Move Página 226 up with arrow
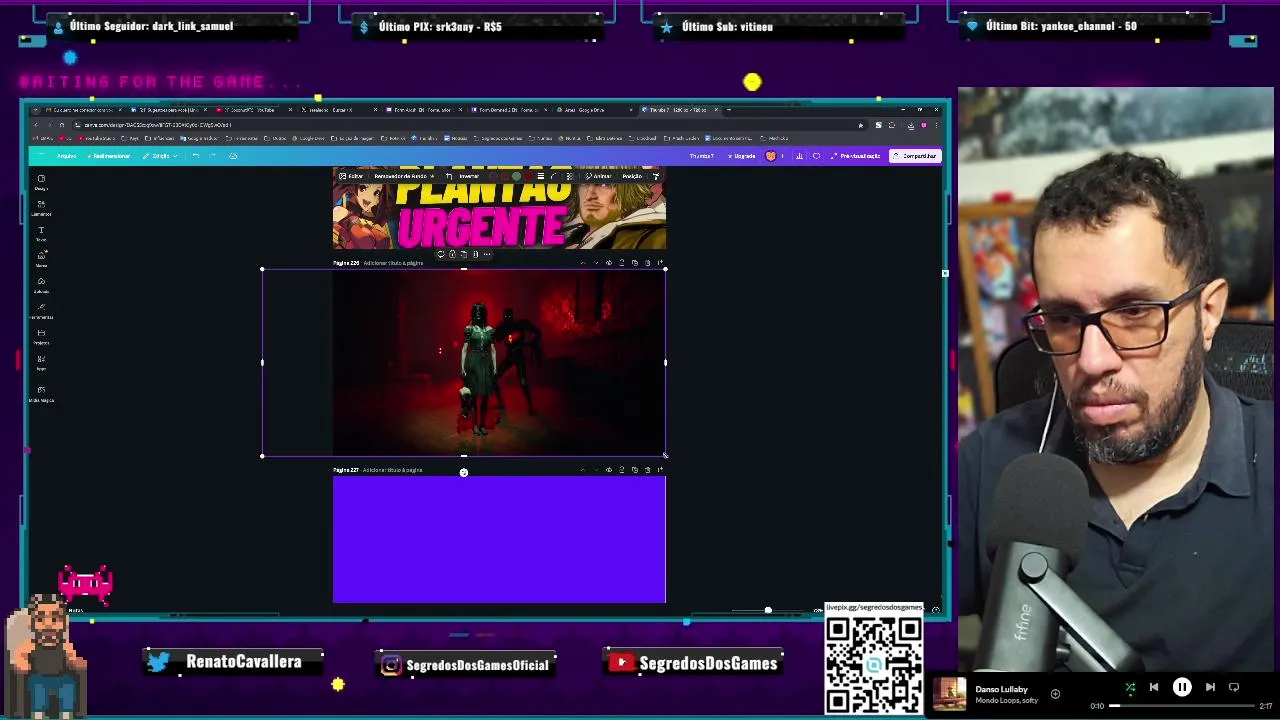Viewport: 1280px width, 720px height. point(583,262)
